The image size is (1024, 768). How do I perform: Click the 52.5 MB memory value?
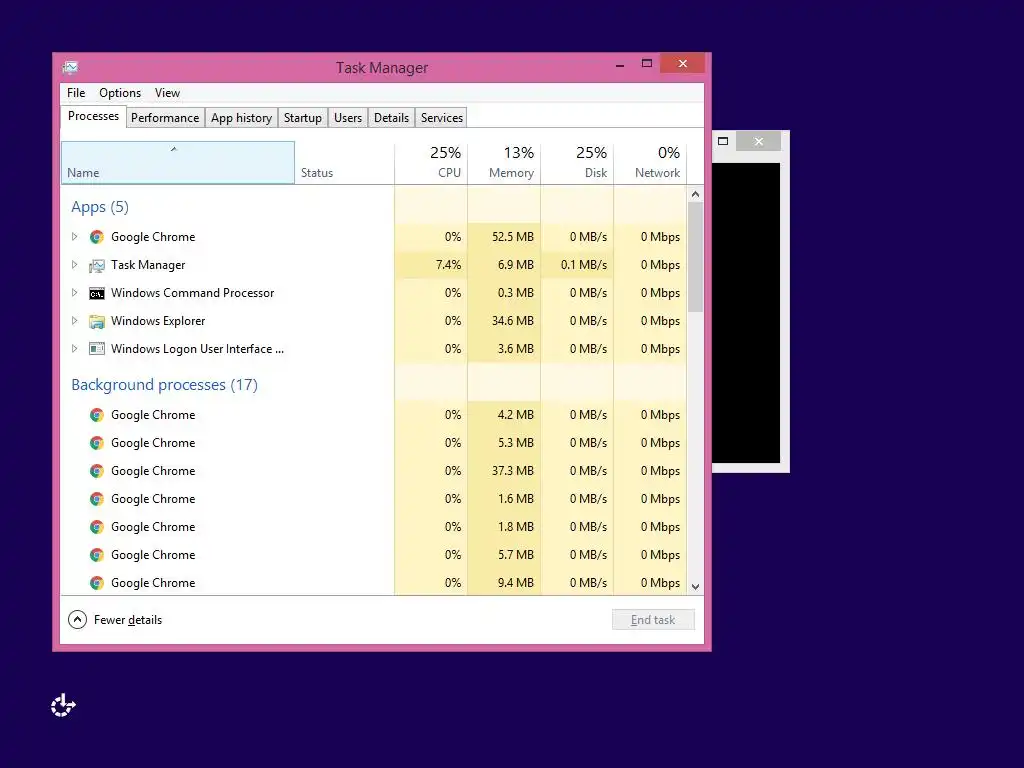(513, 237)
